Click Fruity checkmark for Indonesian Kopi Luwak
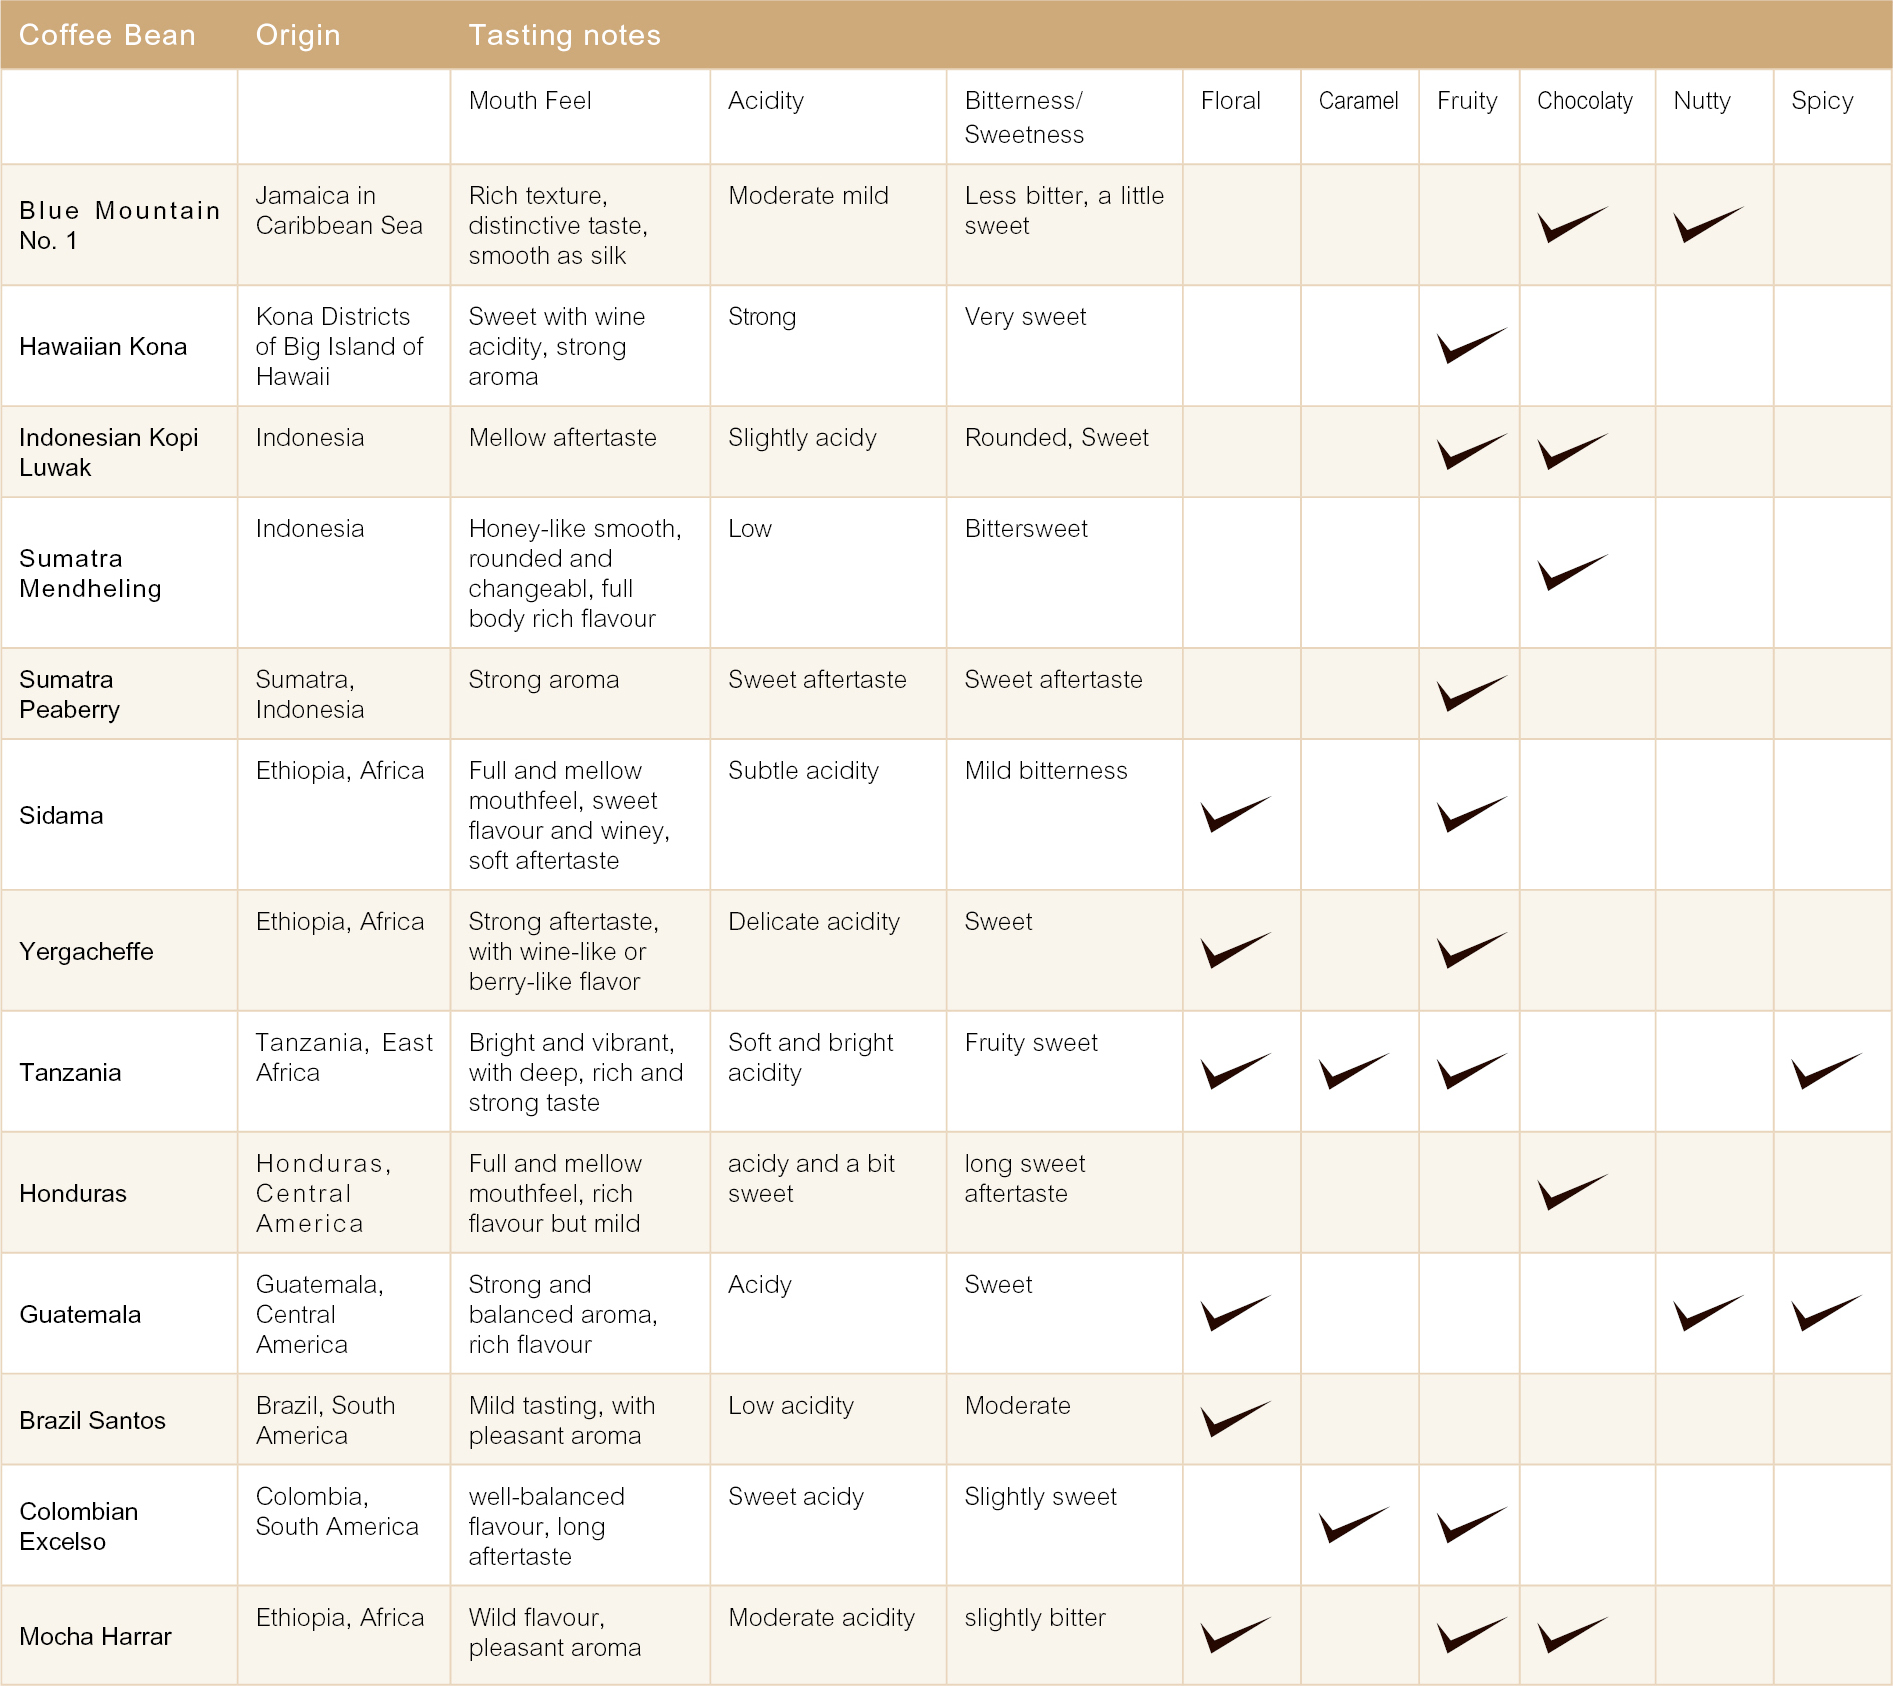The height and width of the screenshot is (1686, 1893). [x=1471, y=452]
